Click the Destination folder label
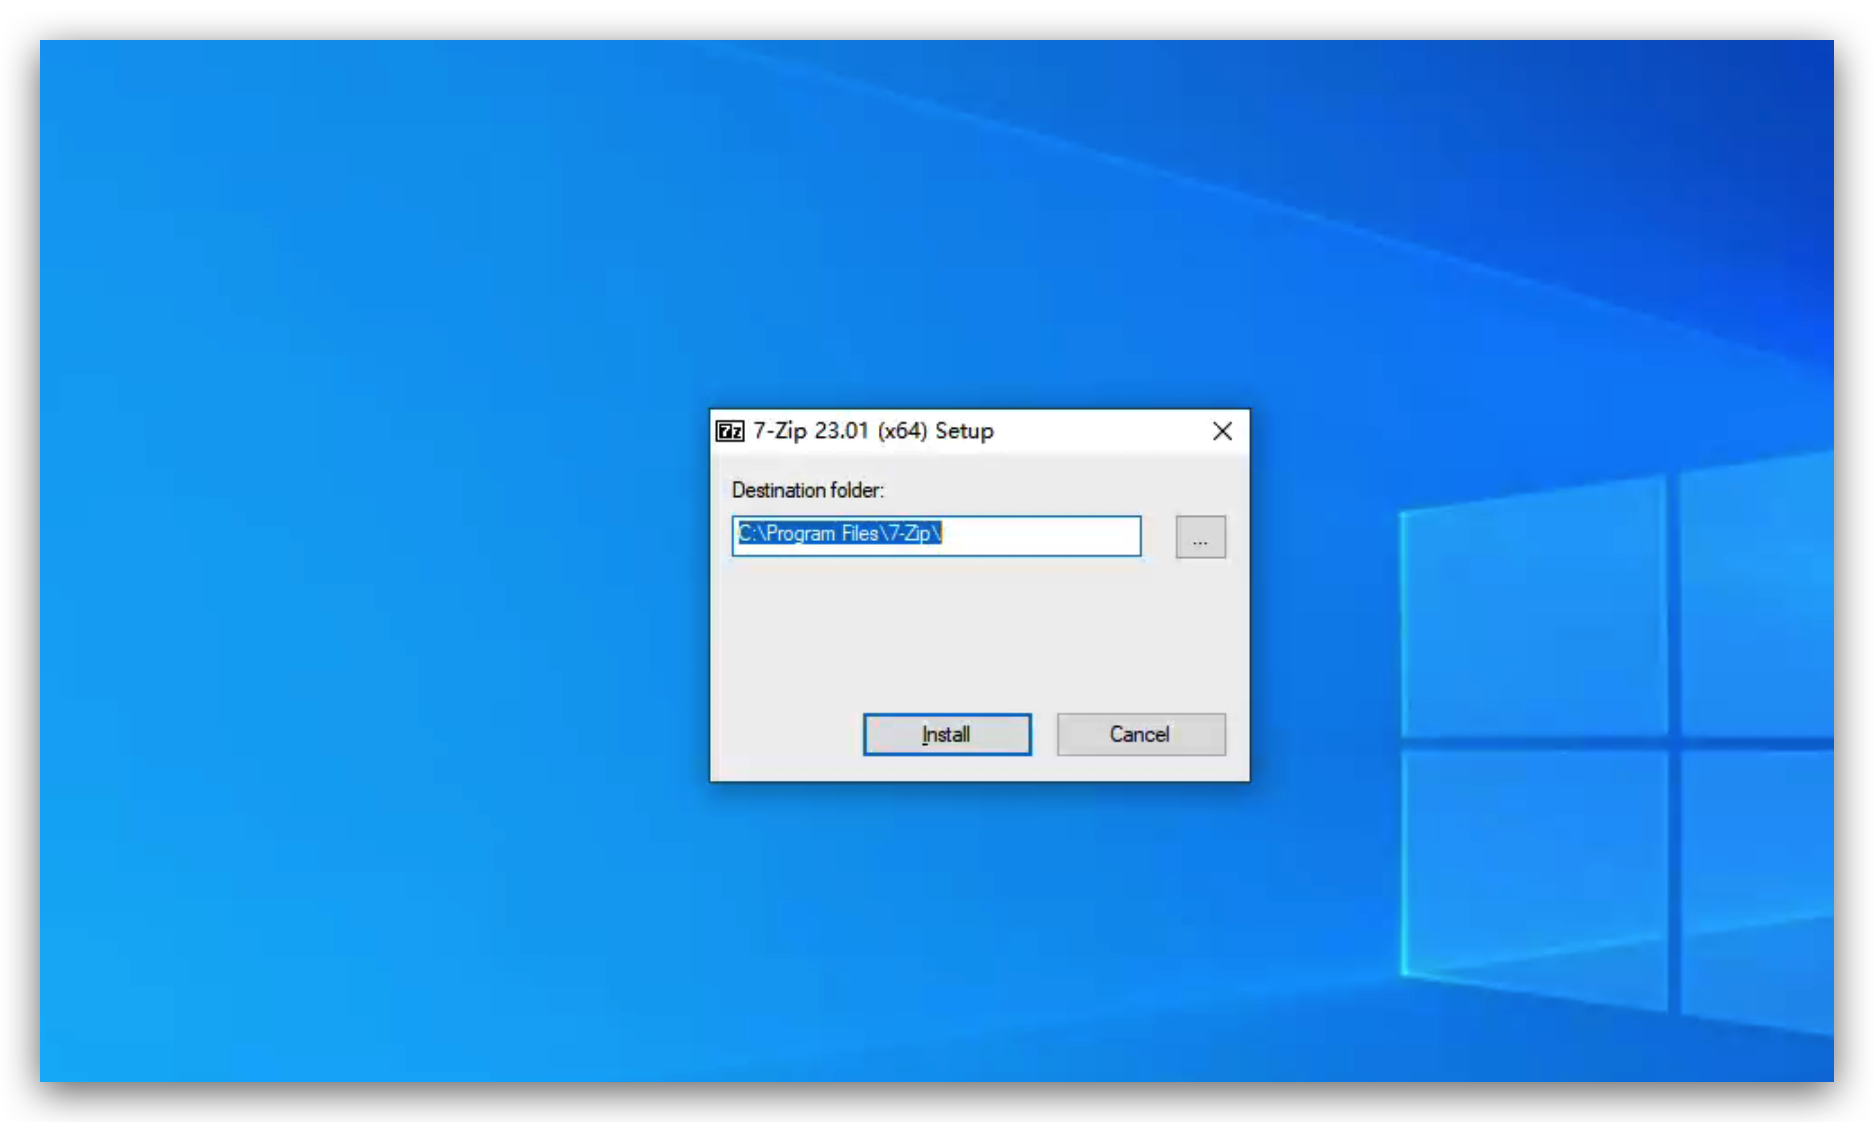This screenshot has height=1122, width=1874. coord(808,490)
